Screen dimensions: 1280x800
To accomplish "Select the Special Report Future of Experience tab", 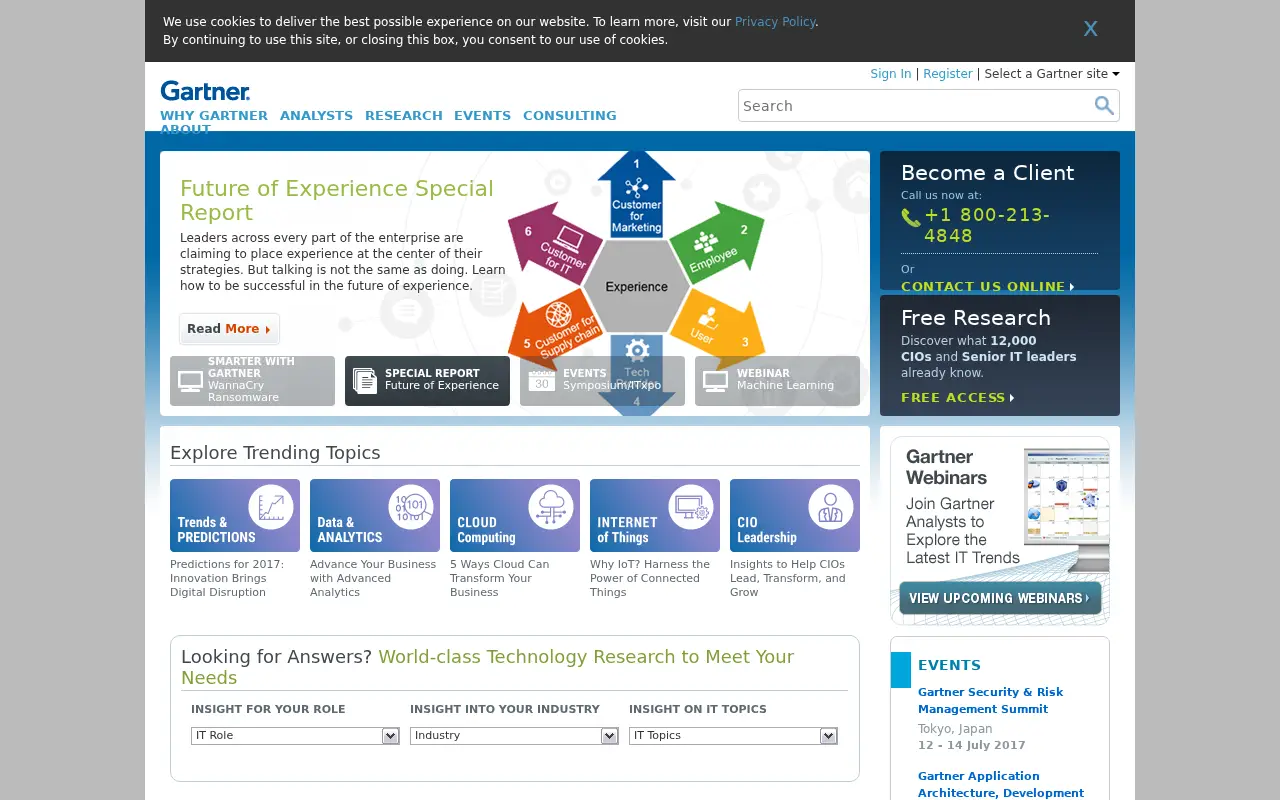I will pyautogui.click(x=427, y=381).
